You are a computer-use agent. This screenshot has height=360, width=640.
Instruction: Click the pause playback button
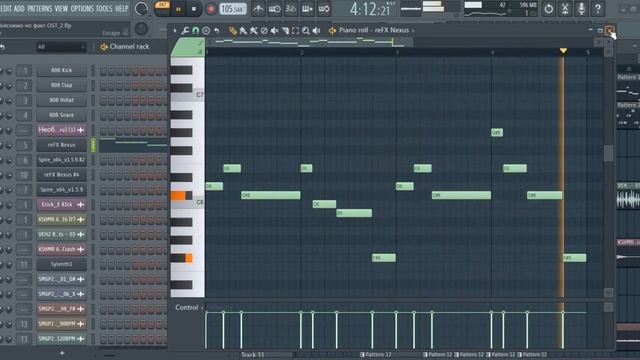click(178, 9)
